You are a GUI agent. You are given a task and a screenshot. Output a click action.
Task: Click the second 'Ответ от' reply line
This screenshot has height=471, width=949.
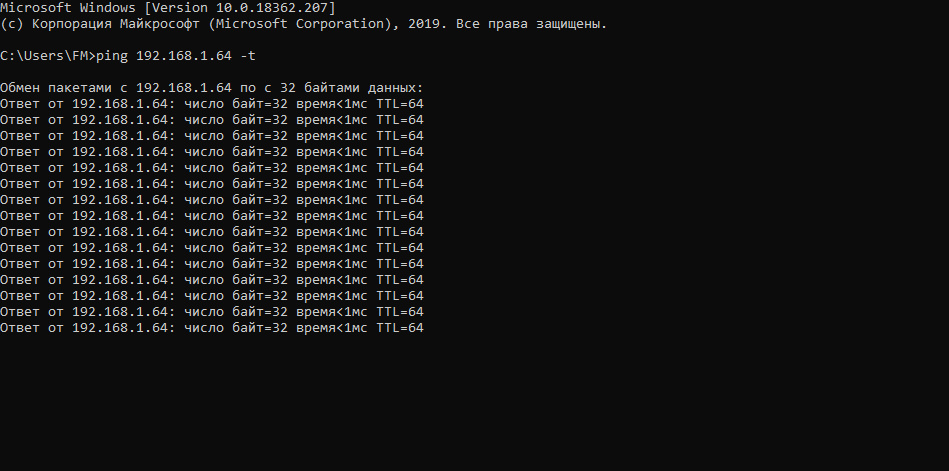point(212,119)
